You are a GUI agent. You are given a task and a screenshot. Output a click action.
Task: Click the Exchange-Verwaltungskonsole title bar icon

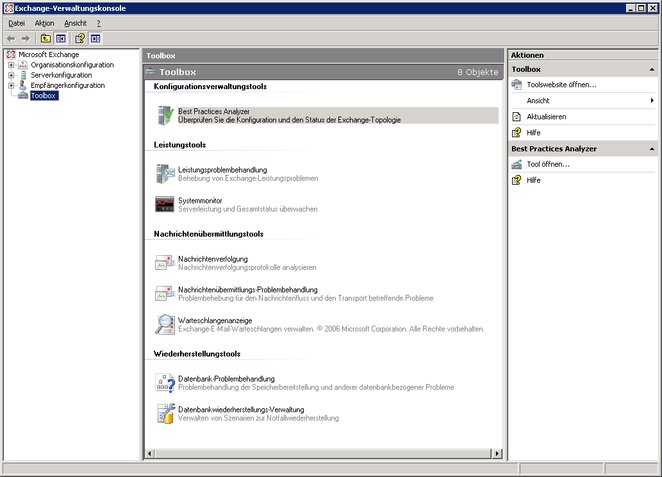8,8
